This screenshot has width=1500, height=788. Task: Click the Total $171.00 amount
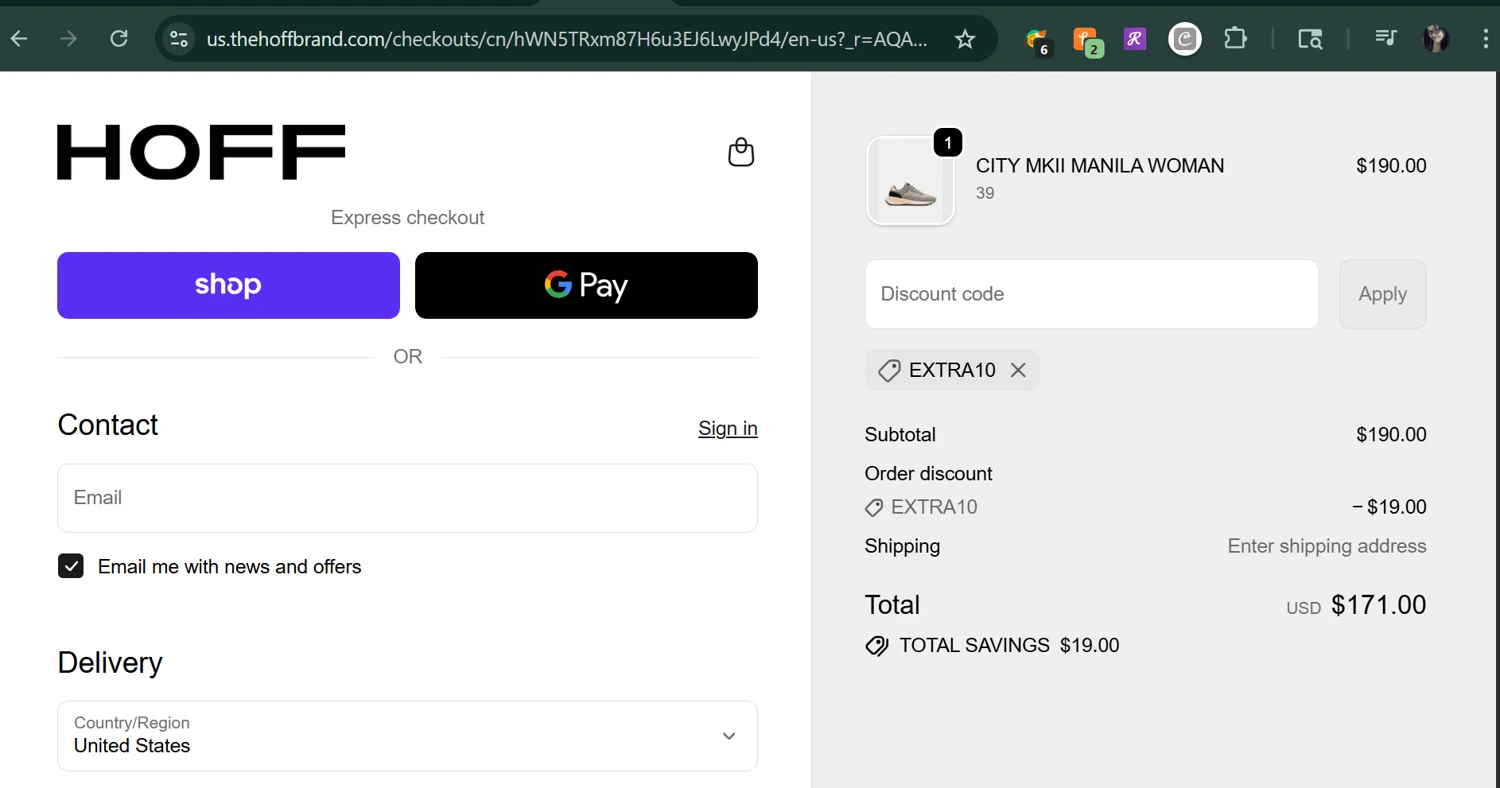(1379, 605)
